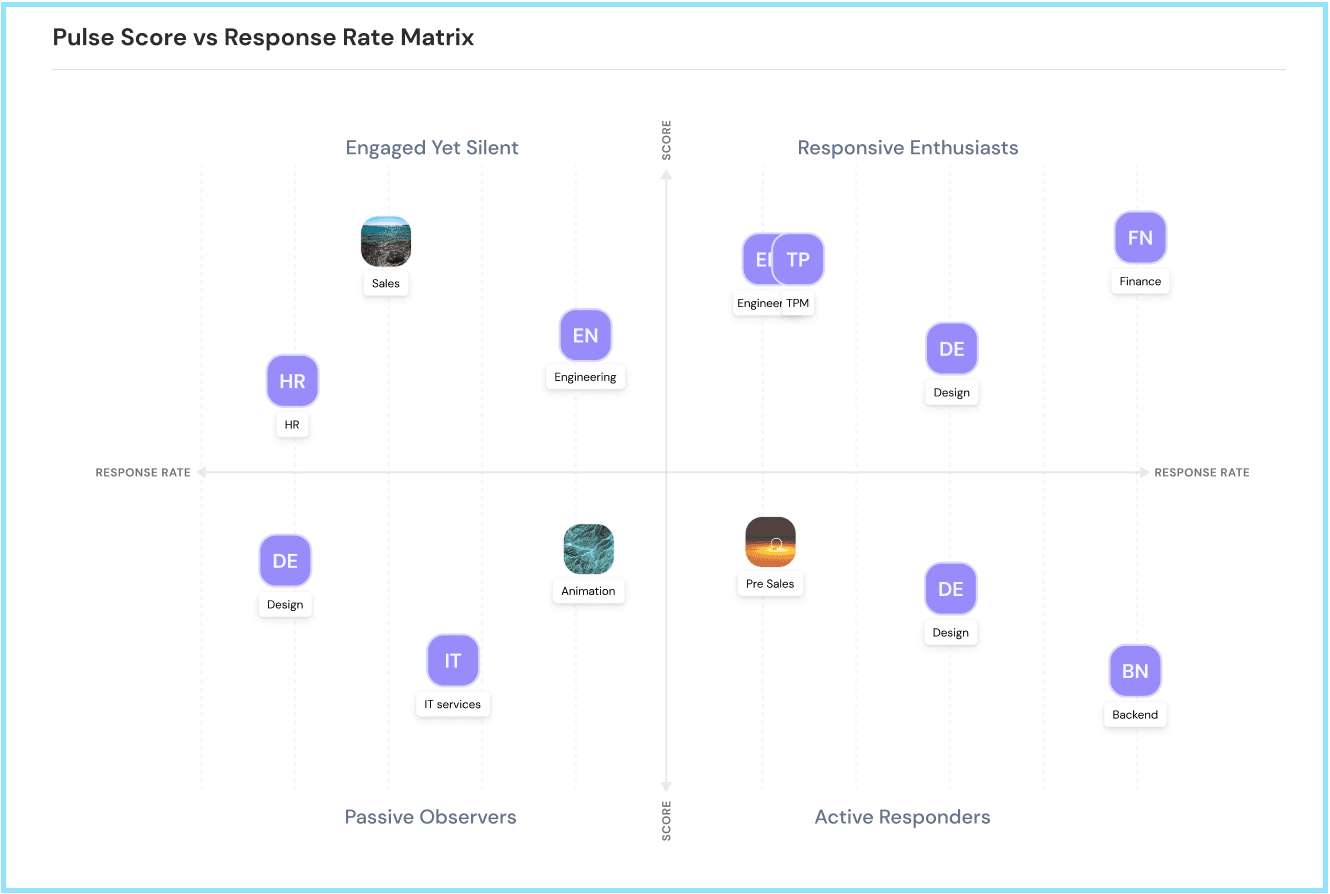
Task: Select the TP icon for TPM
Action: point(798,260)
